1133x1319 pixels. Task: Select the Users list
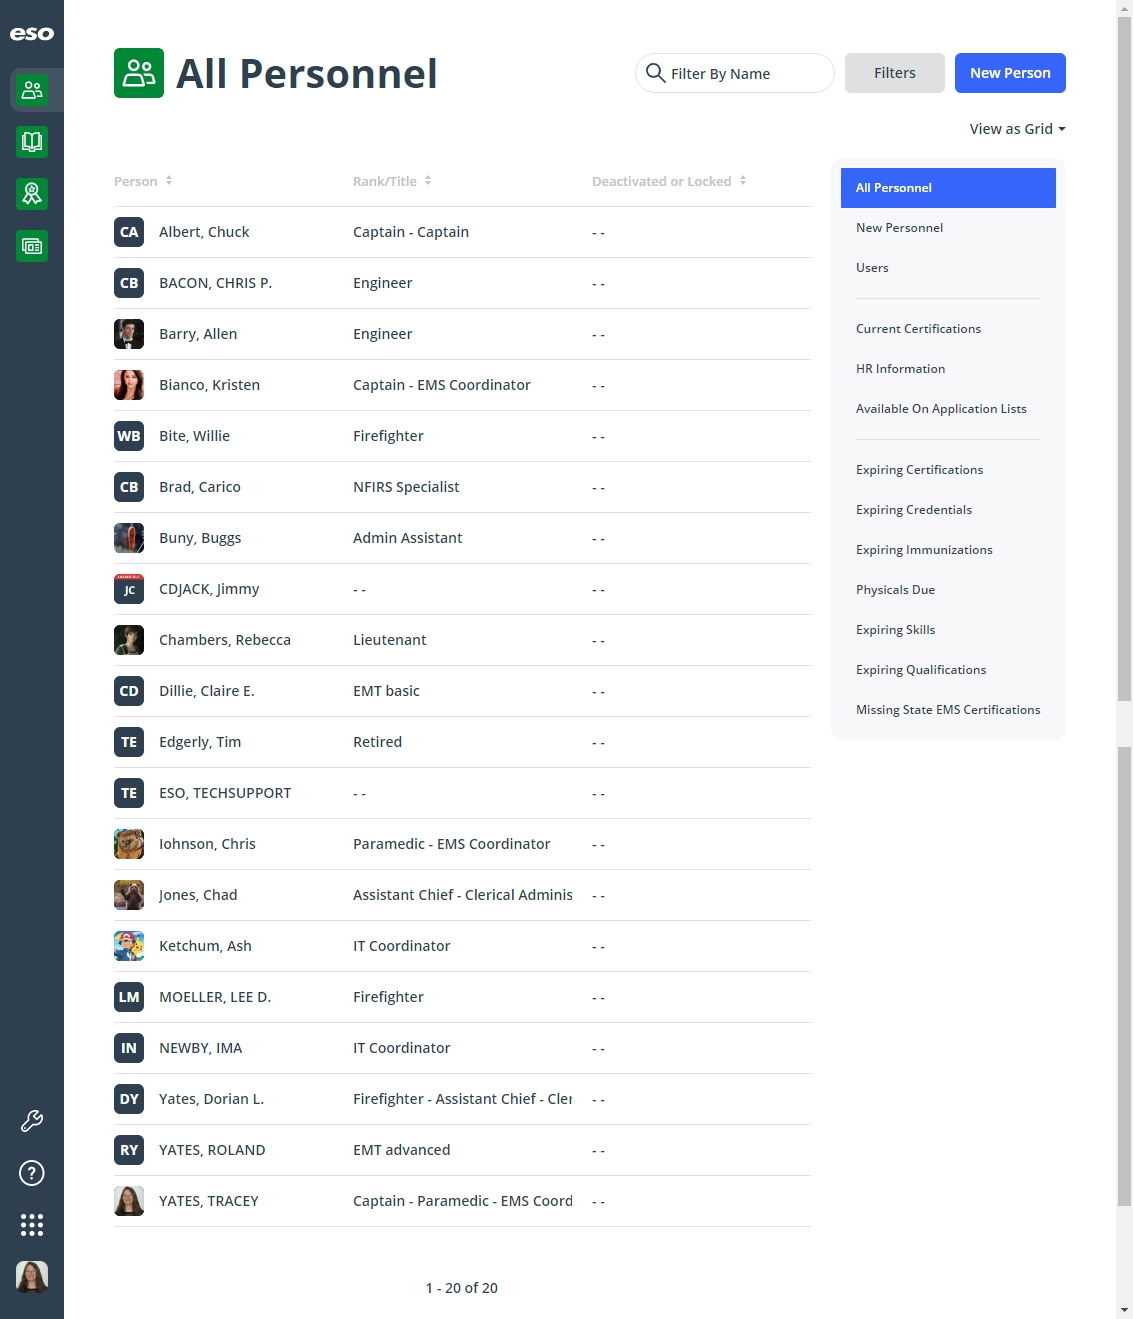tap(948, 268)
